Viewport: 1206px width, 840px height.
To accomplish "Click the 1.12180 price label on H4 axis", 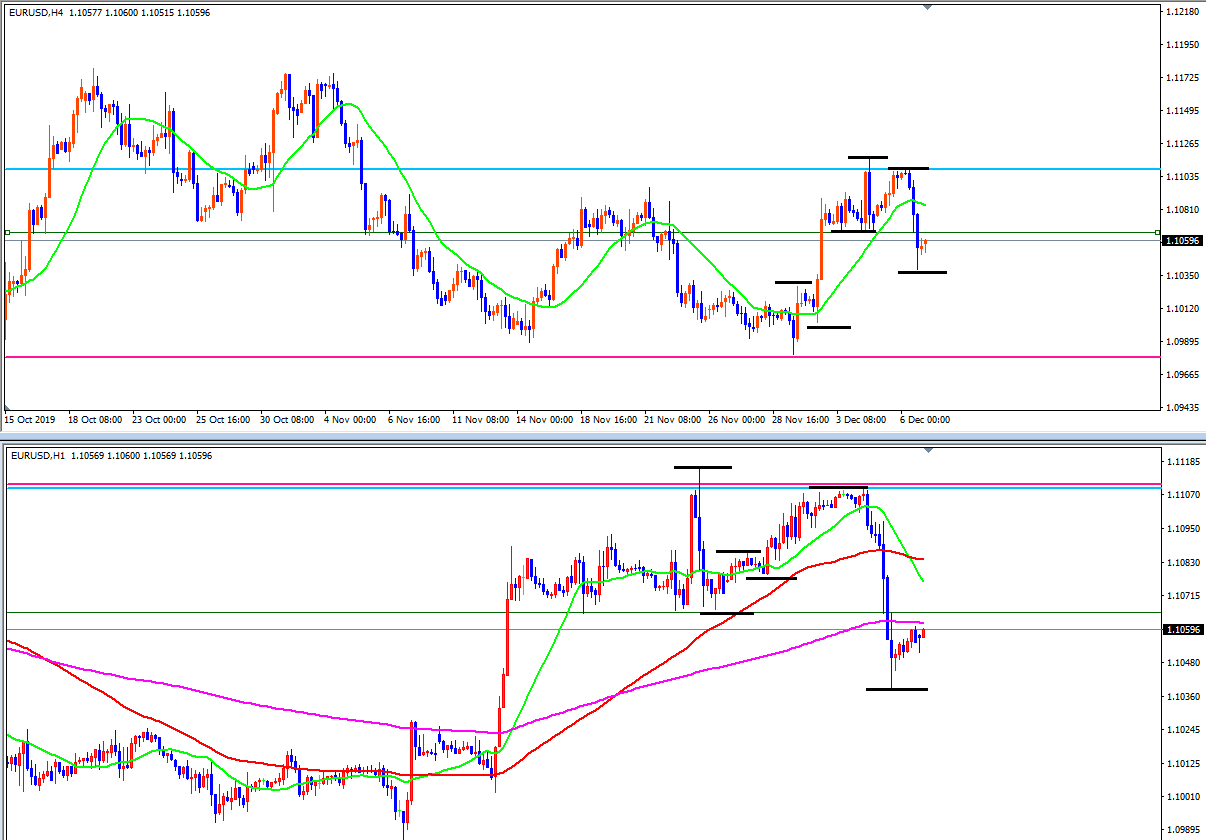I will (x=1183, y=12).
